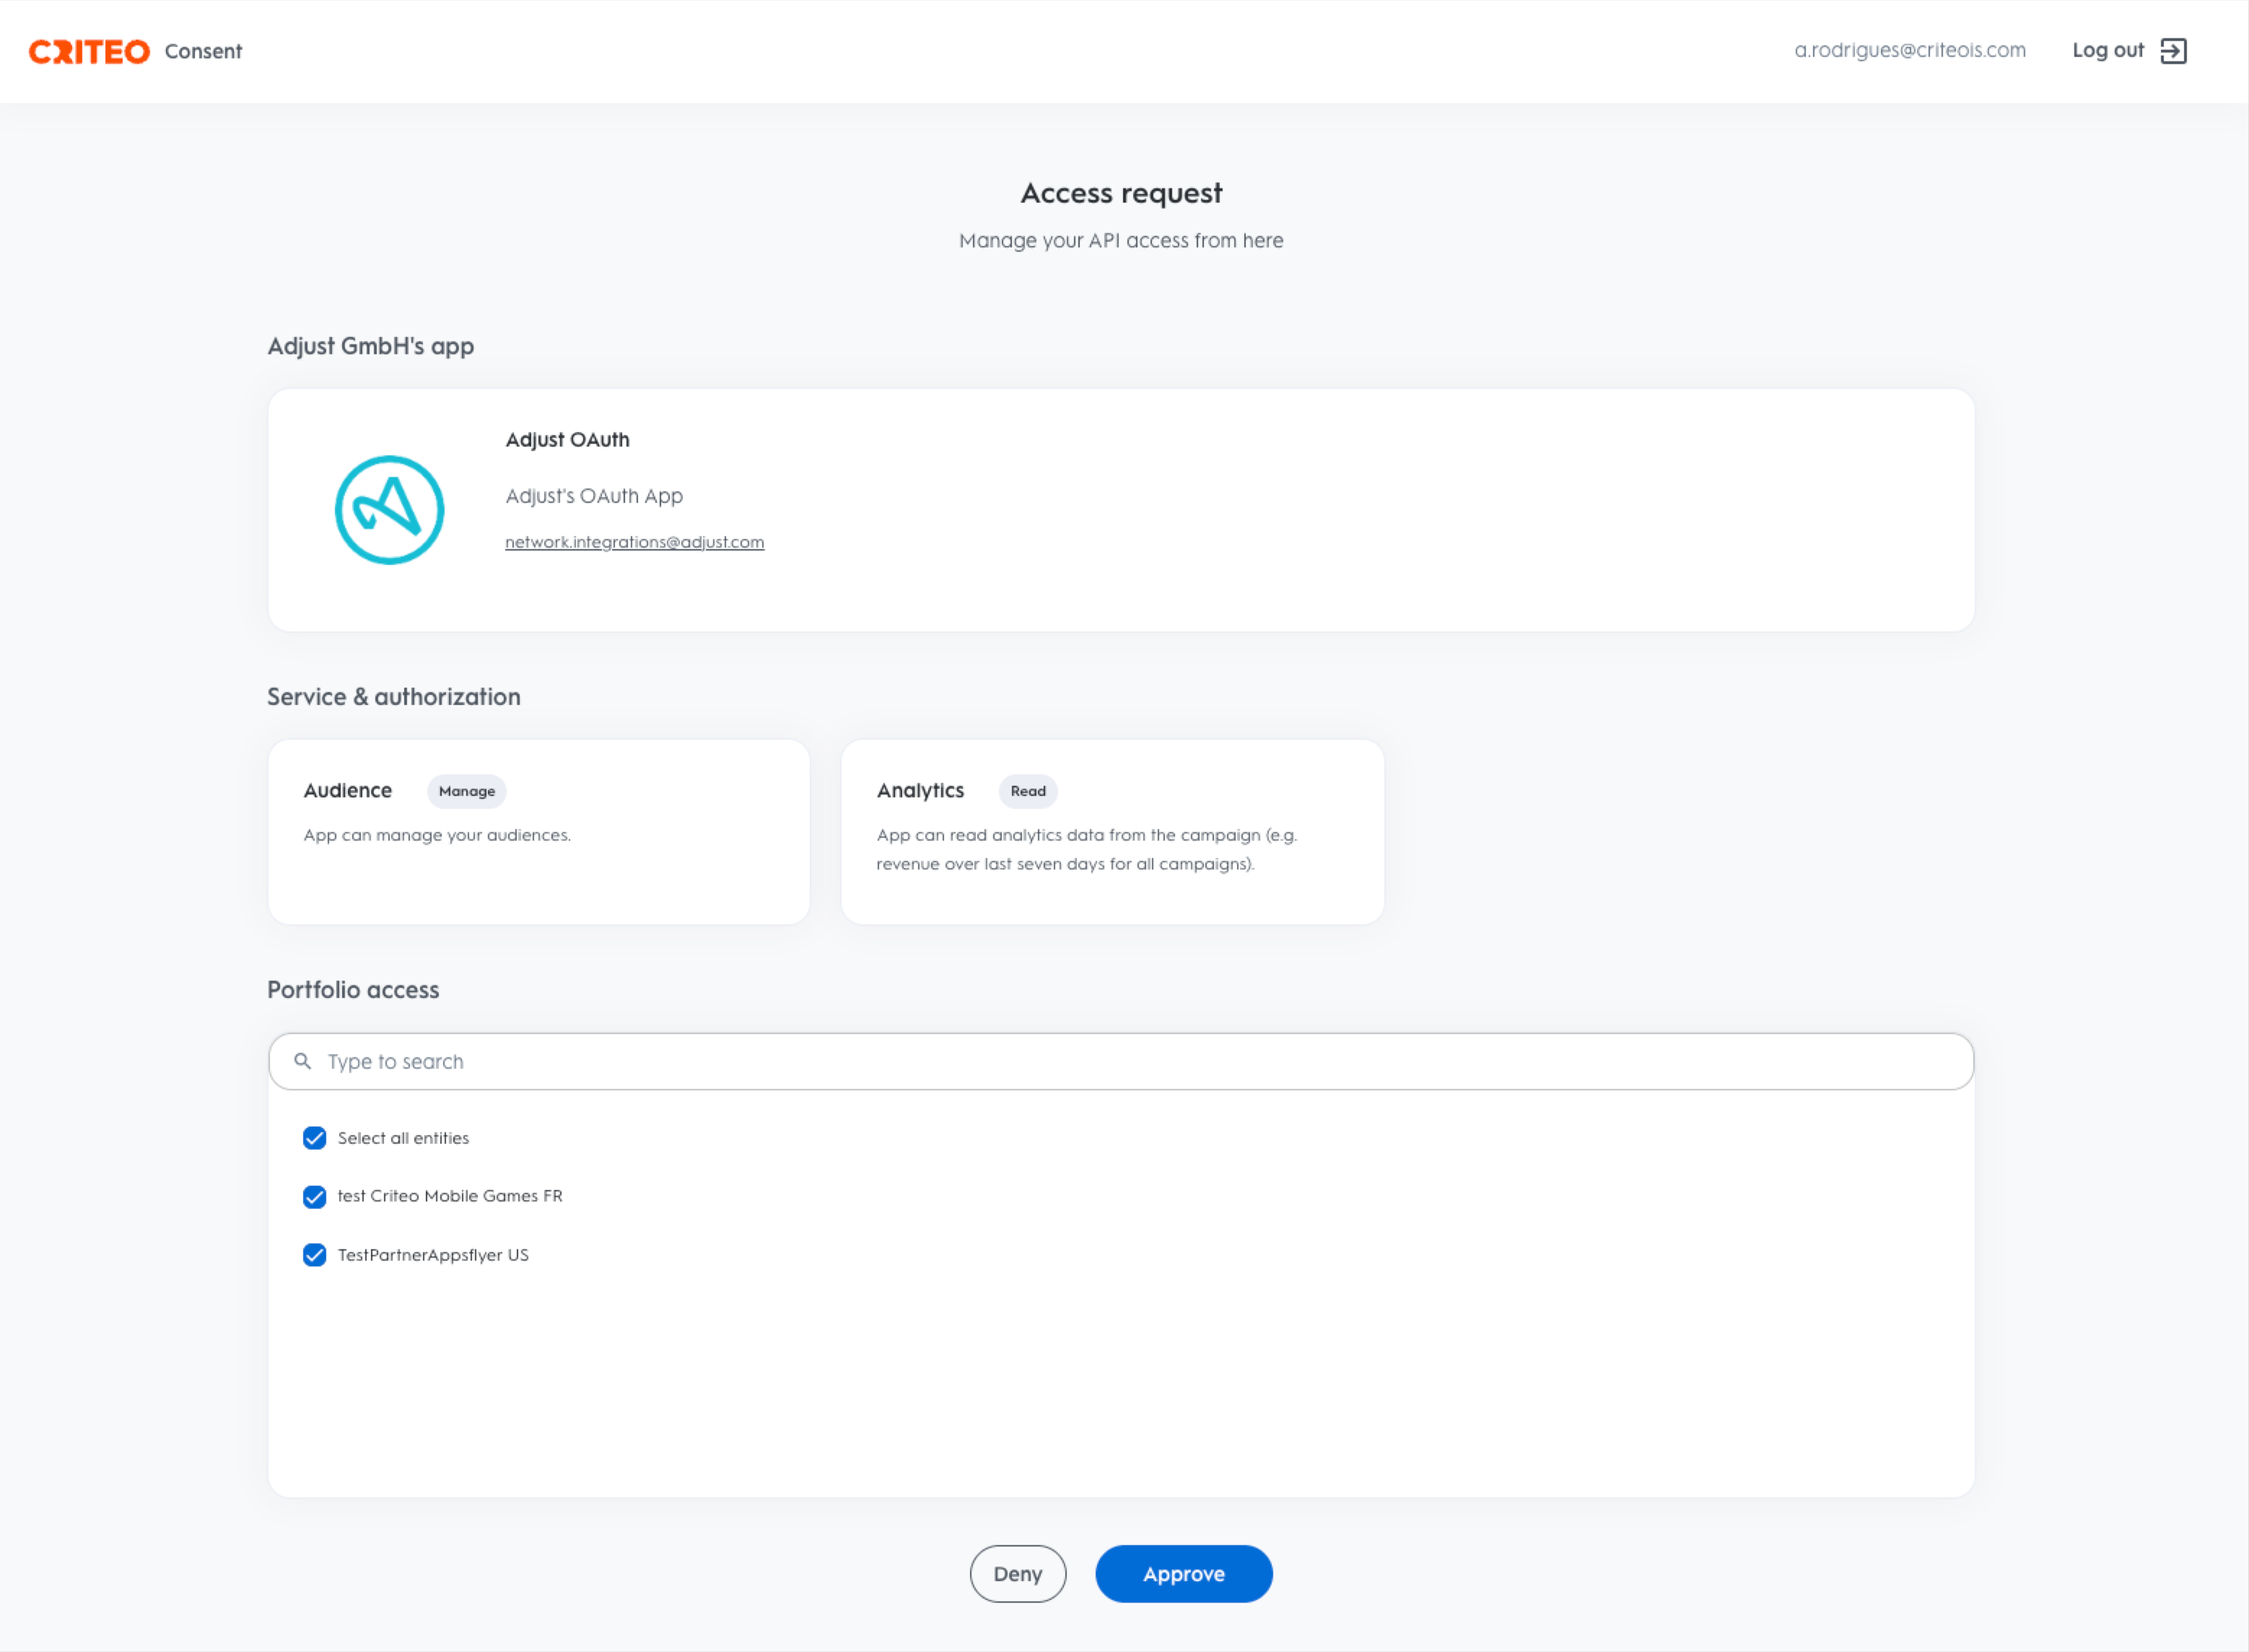Click the Consent label in header
The width and height of the screenshot is (2249, 1652).
[203, 51]
